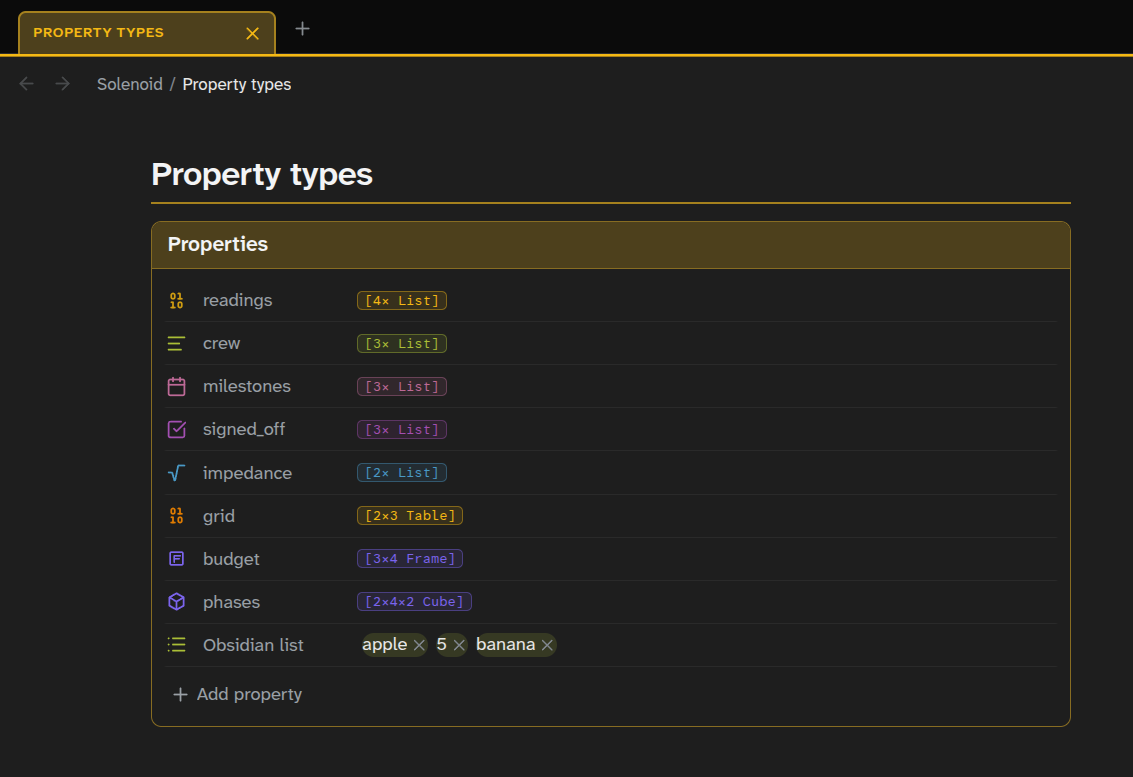Click the number type icon beside grid
This screenshot has width=1133, height=777.
click(176, 515)
